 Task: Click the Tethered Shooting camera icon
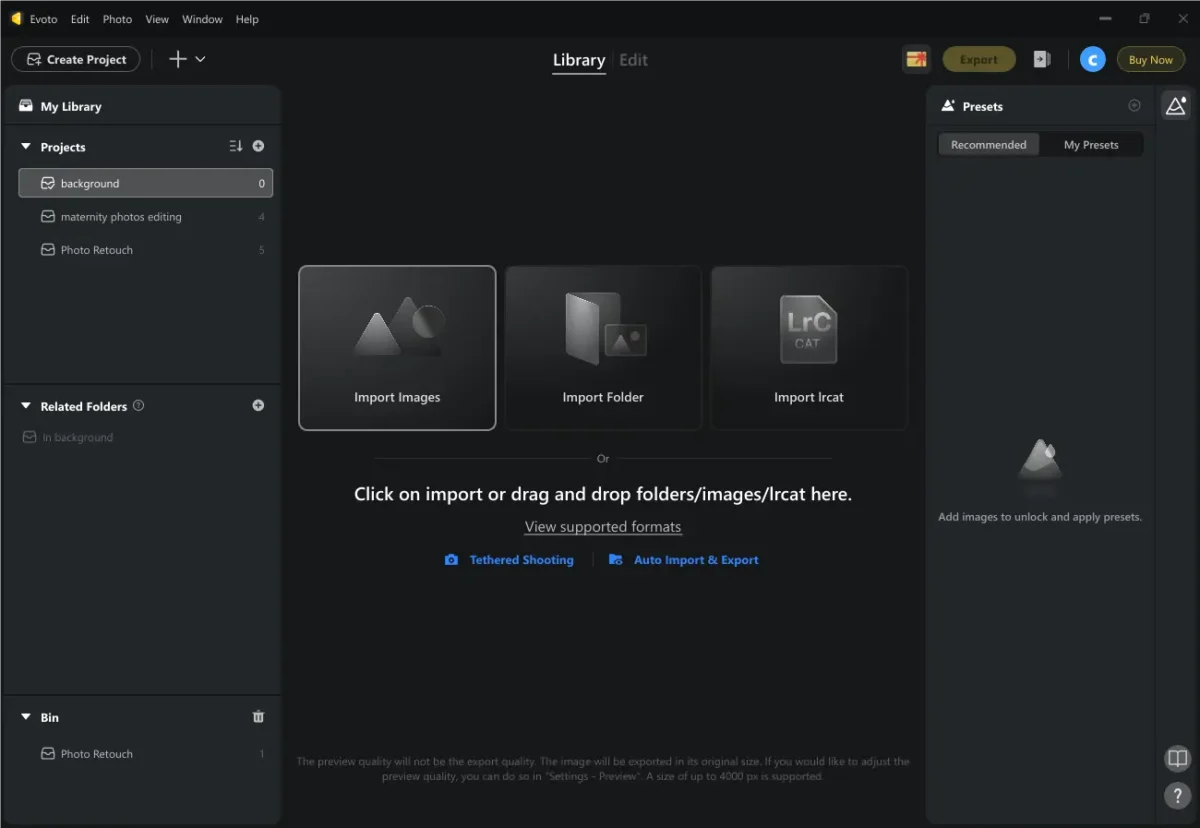pos(452,560)
